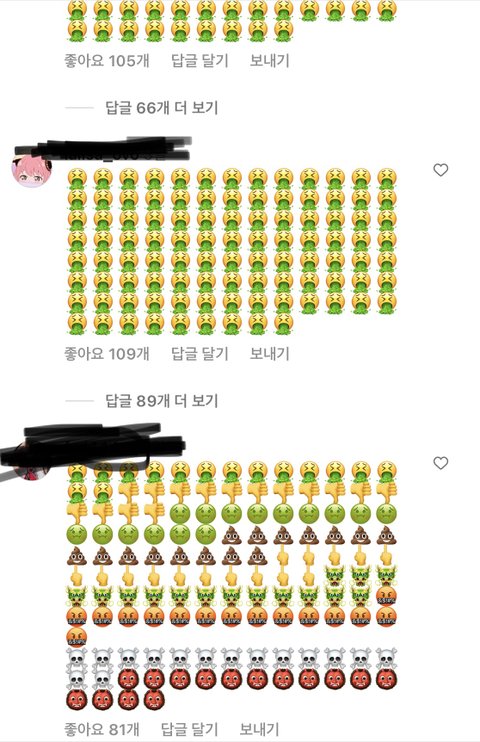This screenshot has width=480, height=742.
Task: Select the vomit-emoji comment with 109 likes
Action: pyautogui.click(x=232, y=251)
